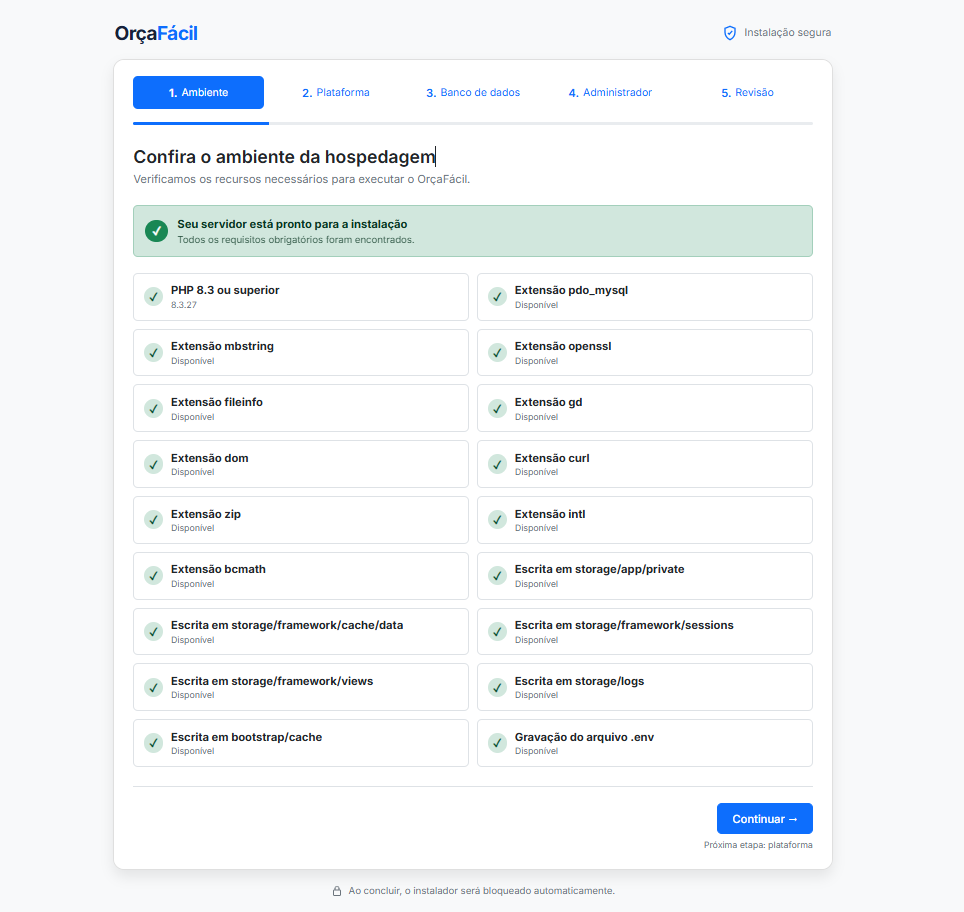Click the Escrita em bootstrap/cache label
This screenshot has height=912, width=964.
pos(247,737)
